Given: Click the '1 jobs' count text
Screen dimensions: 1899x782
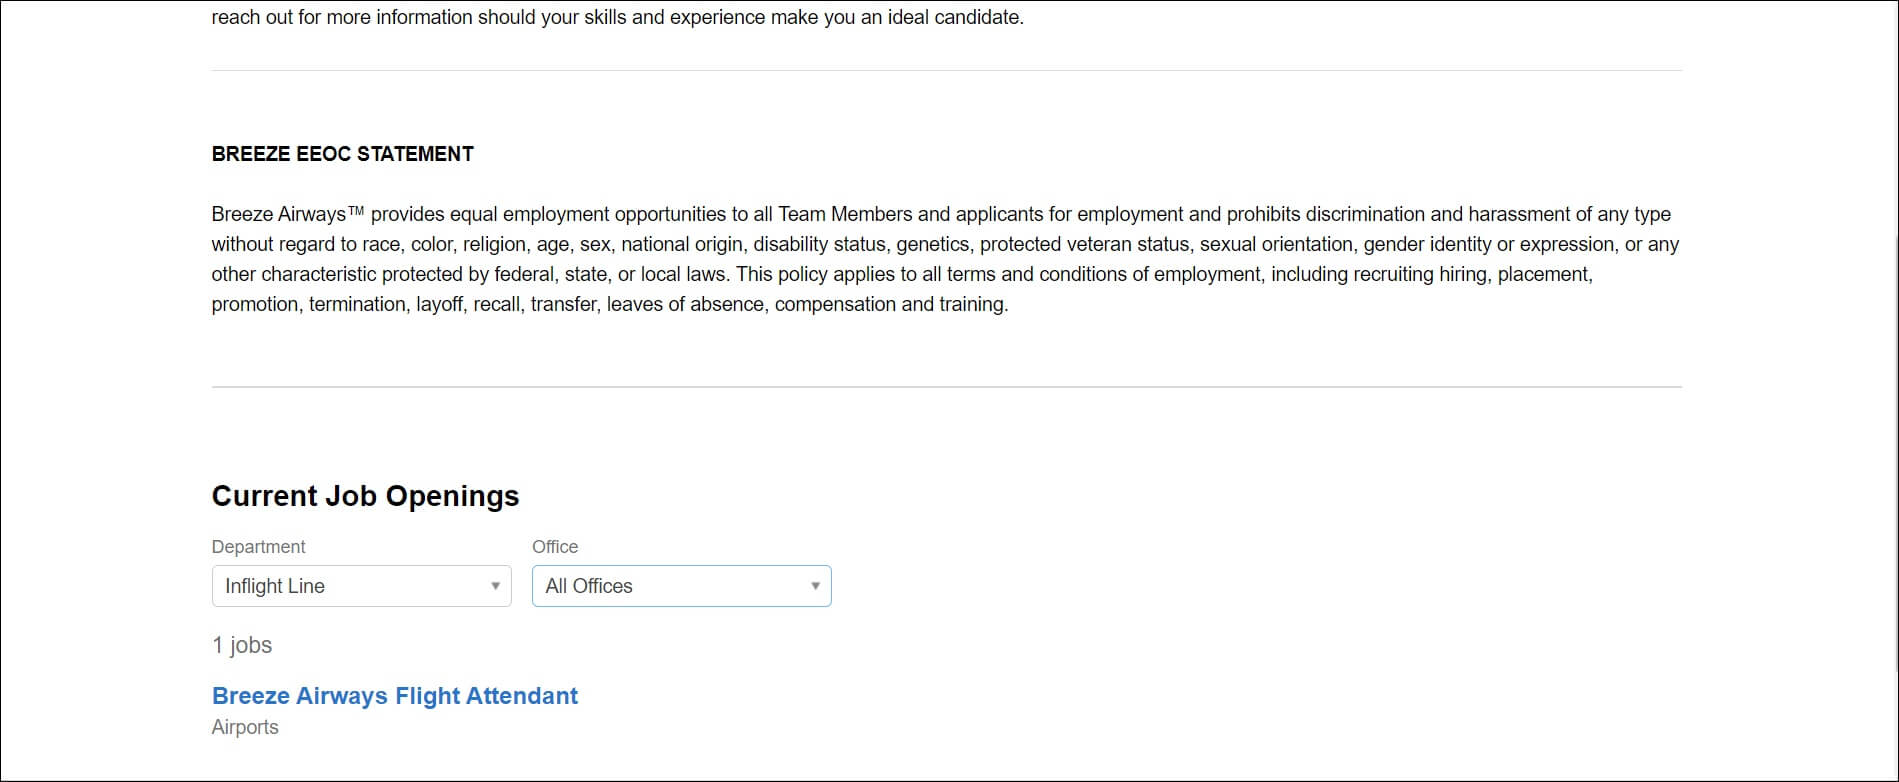Looking at the screenshot, I should [x=242, y=645].
